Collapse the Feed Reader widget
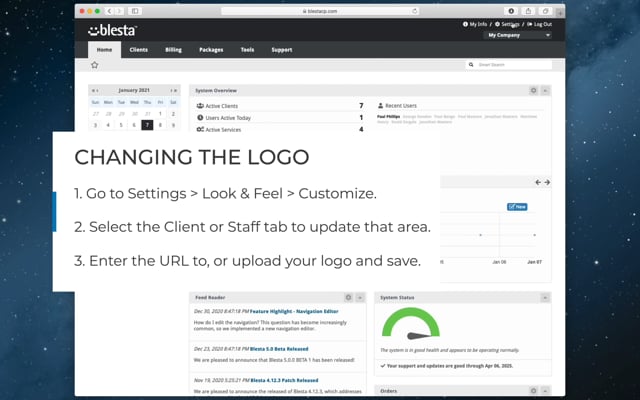Screen dimensions: 640x400 click(360, 297)
